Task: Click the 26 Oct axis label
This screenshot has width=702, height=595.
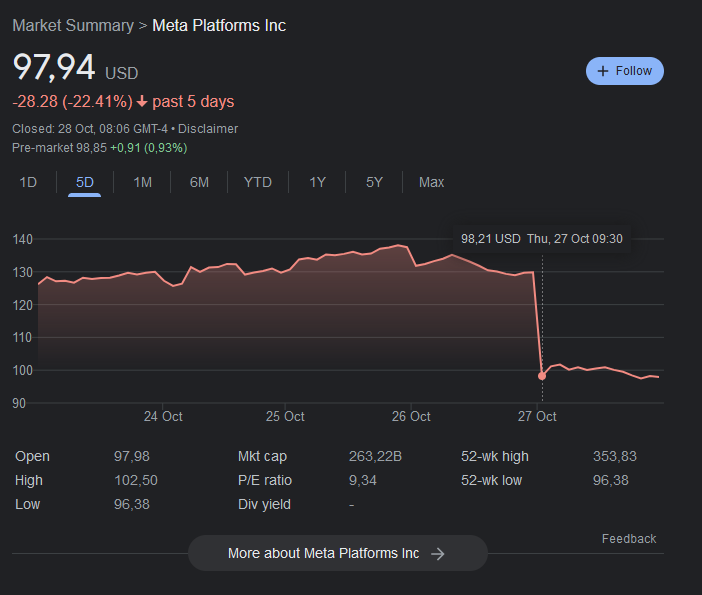Action: click(411, 416)
